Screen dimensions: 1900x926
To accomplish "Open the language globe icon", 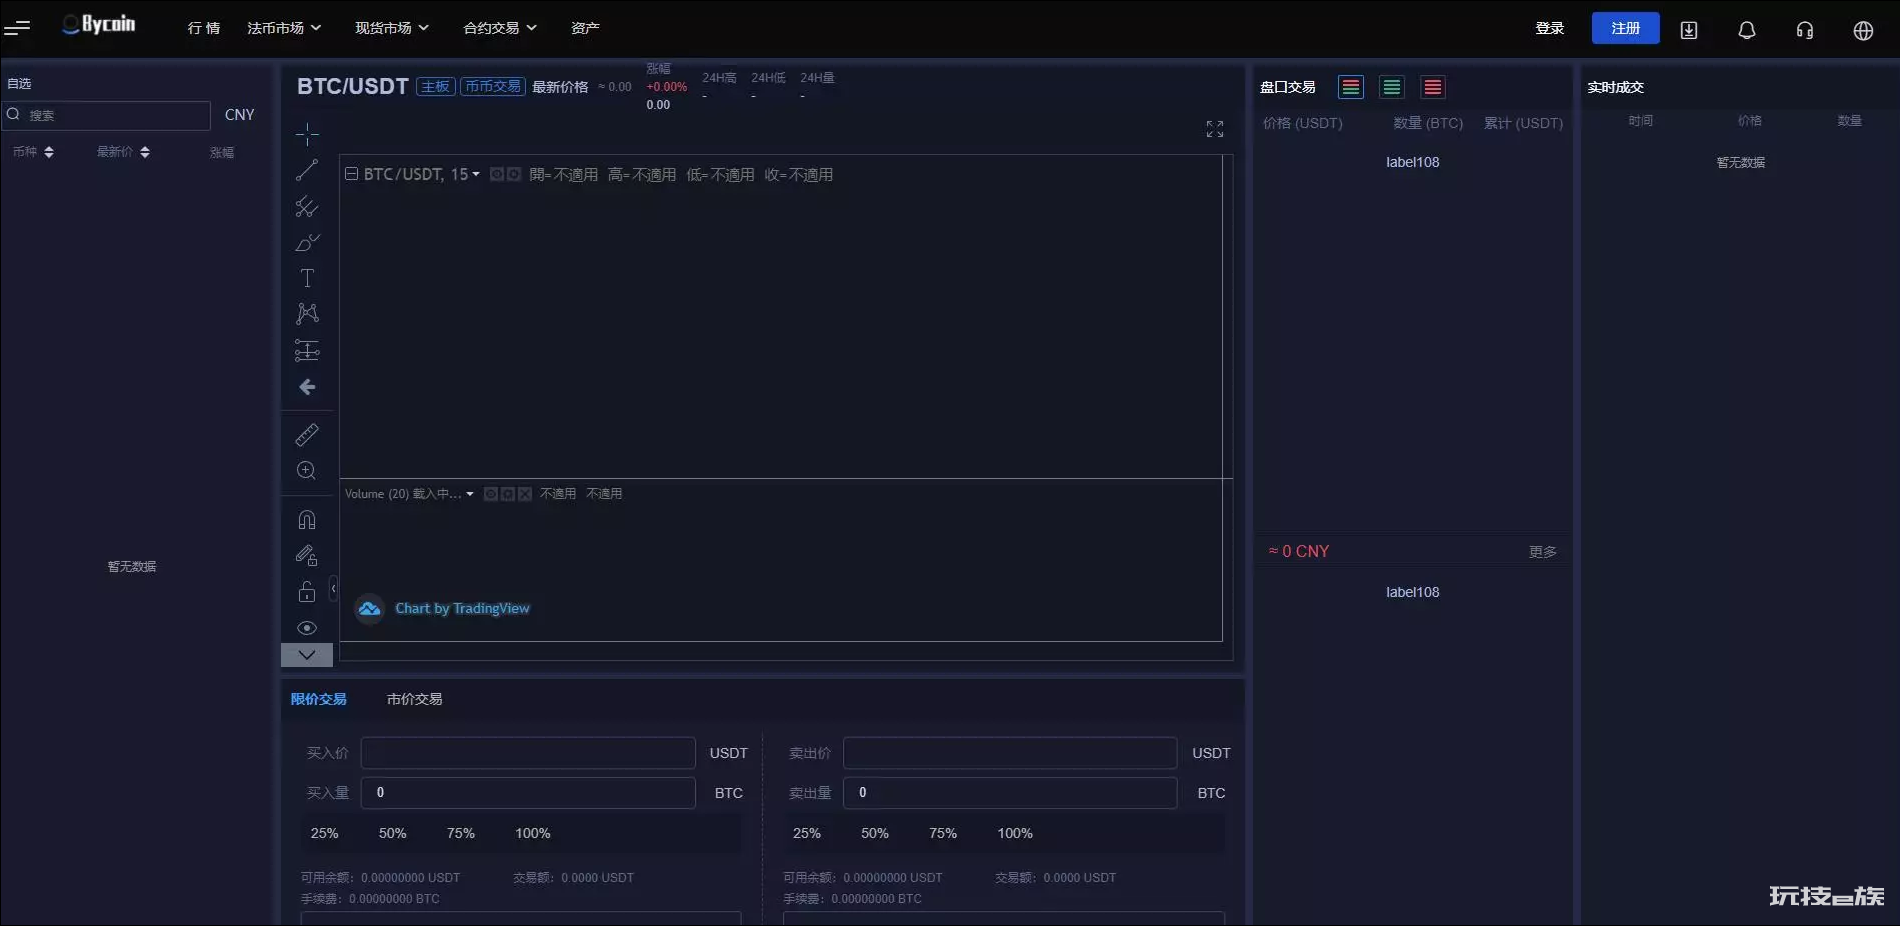I will click(x=1863, y=30).
